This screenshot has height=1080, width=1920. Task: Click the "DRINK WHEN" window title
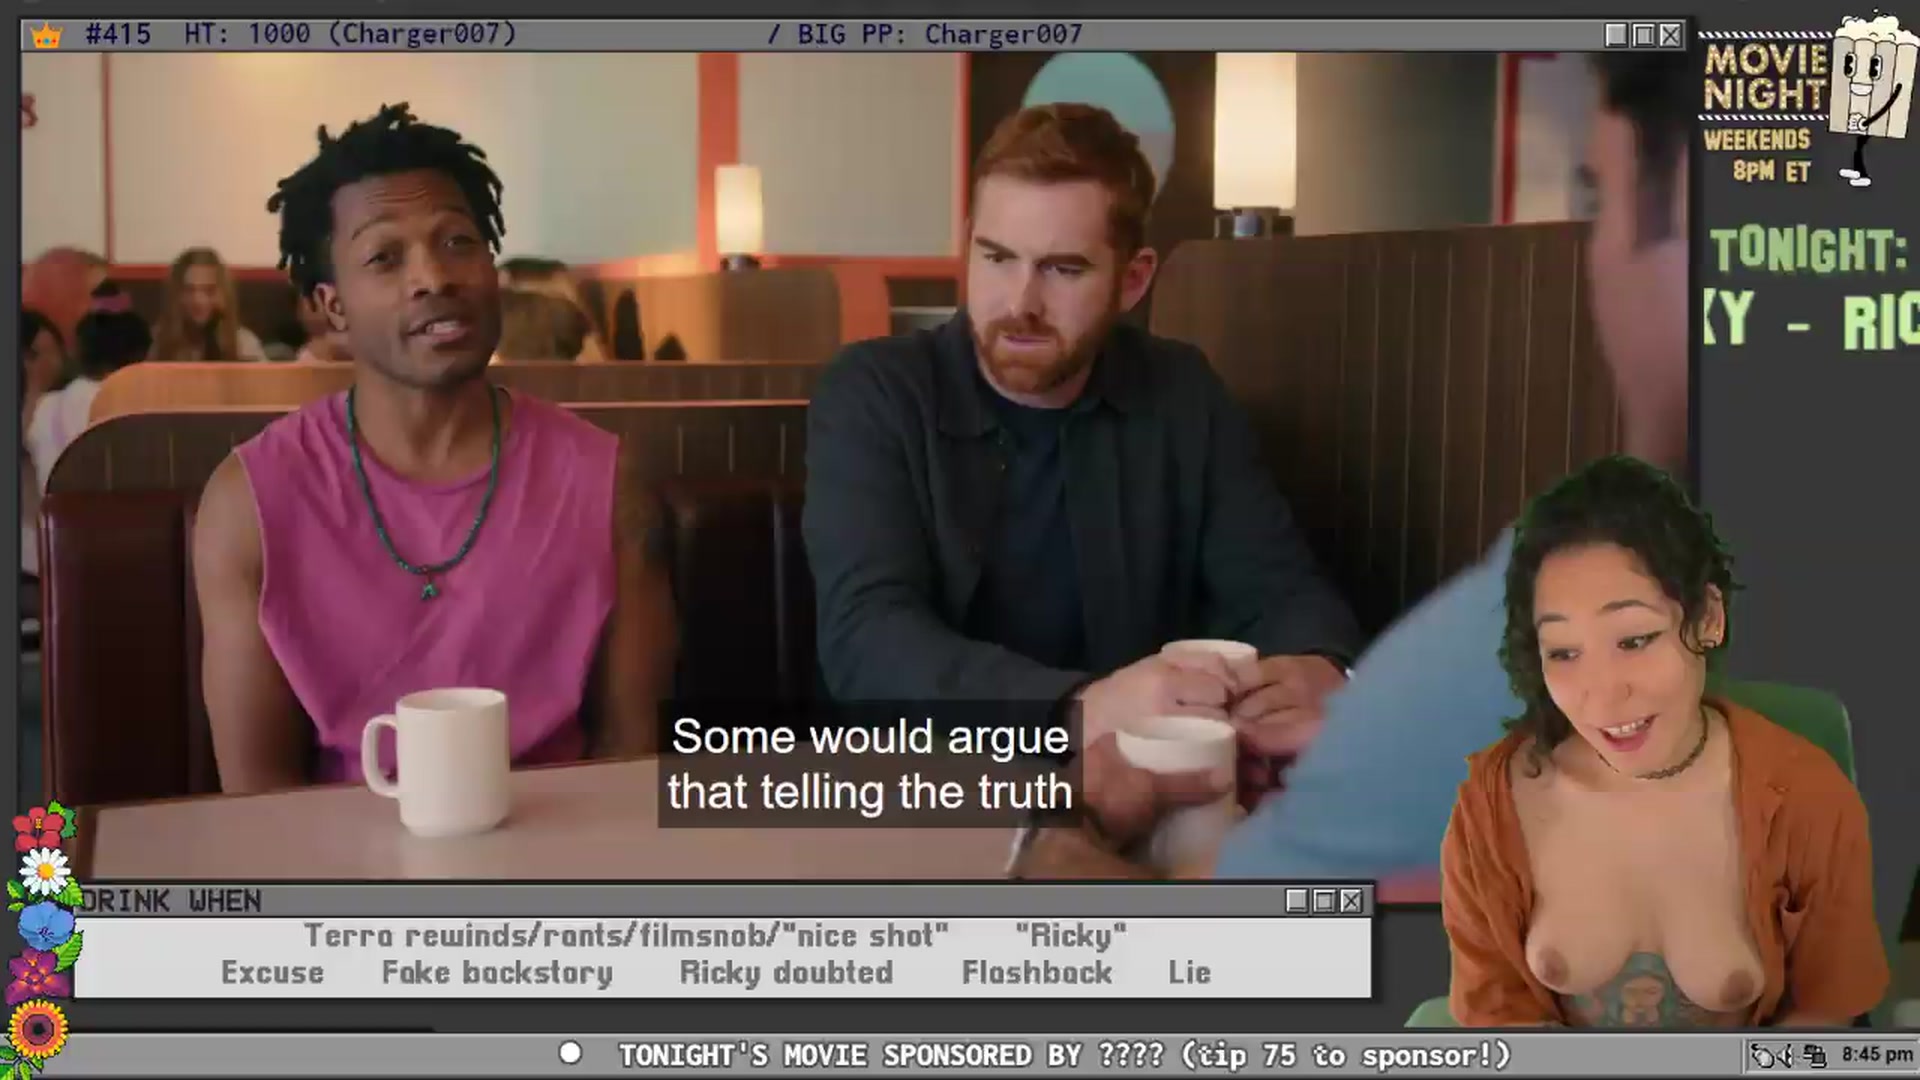pyautogui.click(x=171, y=901)
